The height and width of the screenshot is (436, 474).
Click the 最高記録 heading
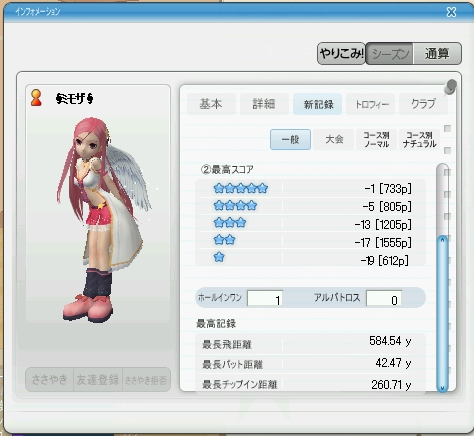pyautogui.click(x=216, y=323)
